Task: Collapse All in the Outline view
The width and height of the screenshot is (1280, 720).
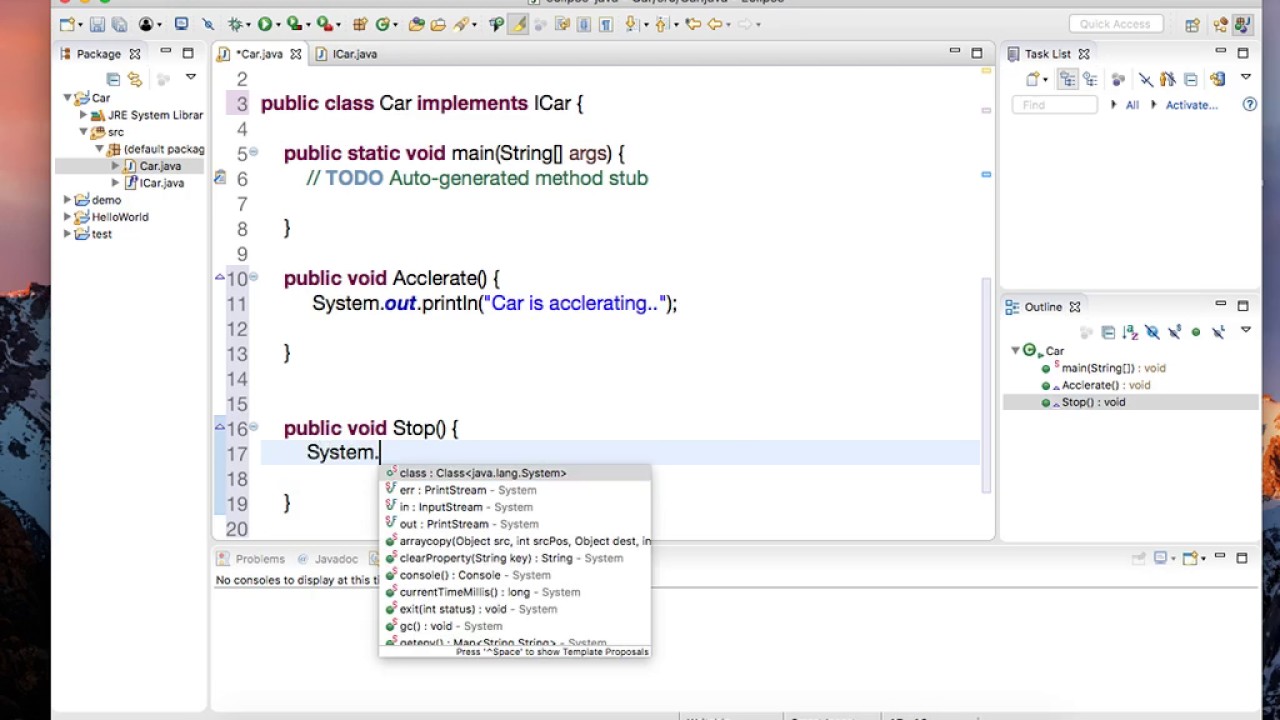Action: pyautogui.click(x=1108, y=332)
